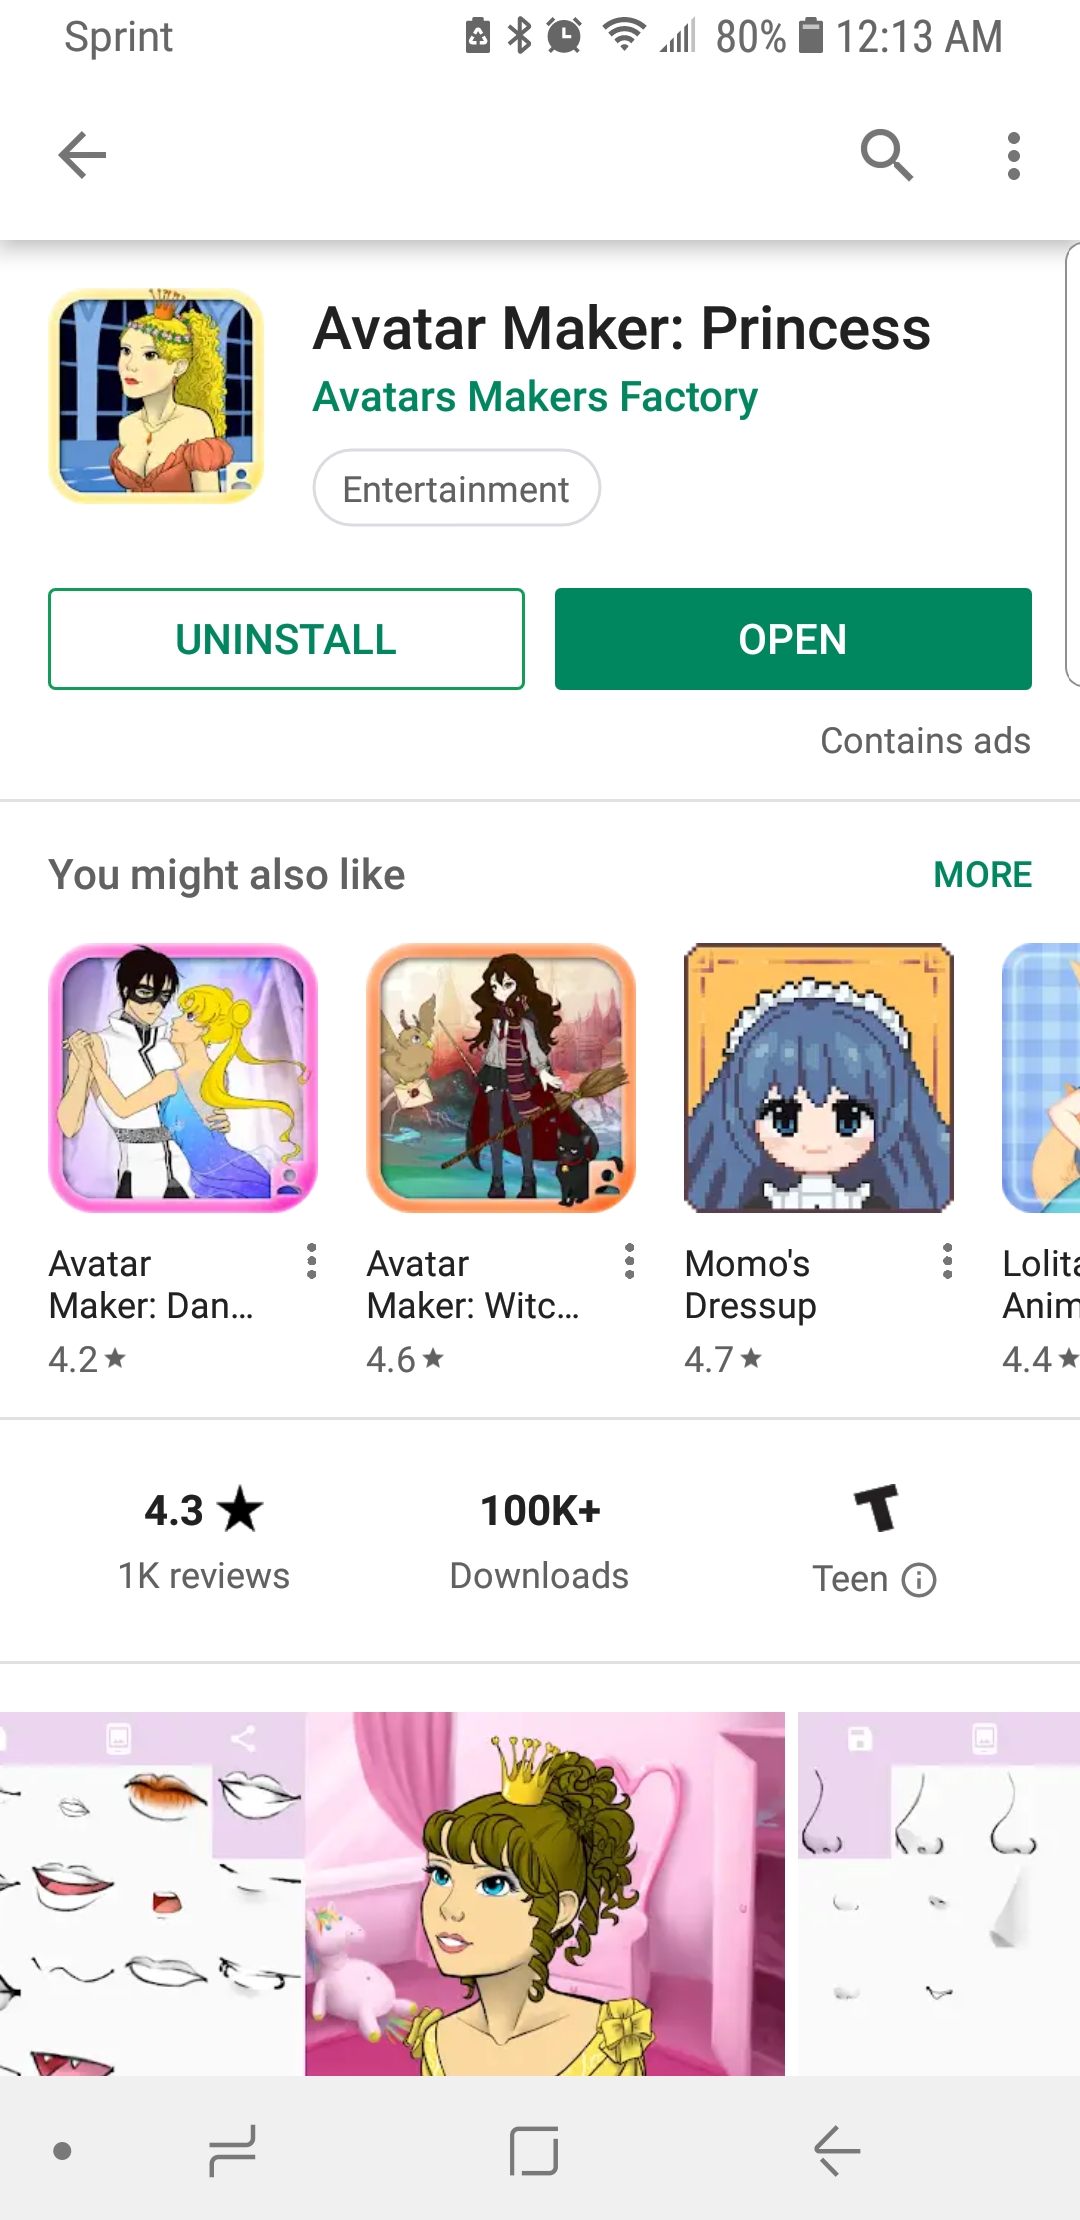View the 4.3 star rating reviews
Screen dimensions: 1080x2220
coord(204,1540)
